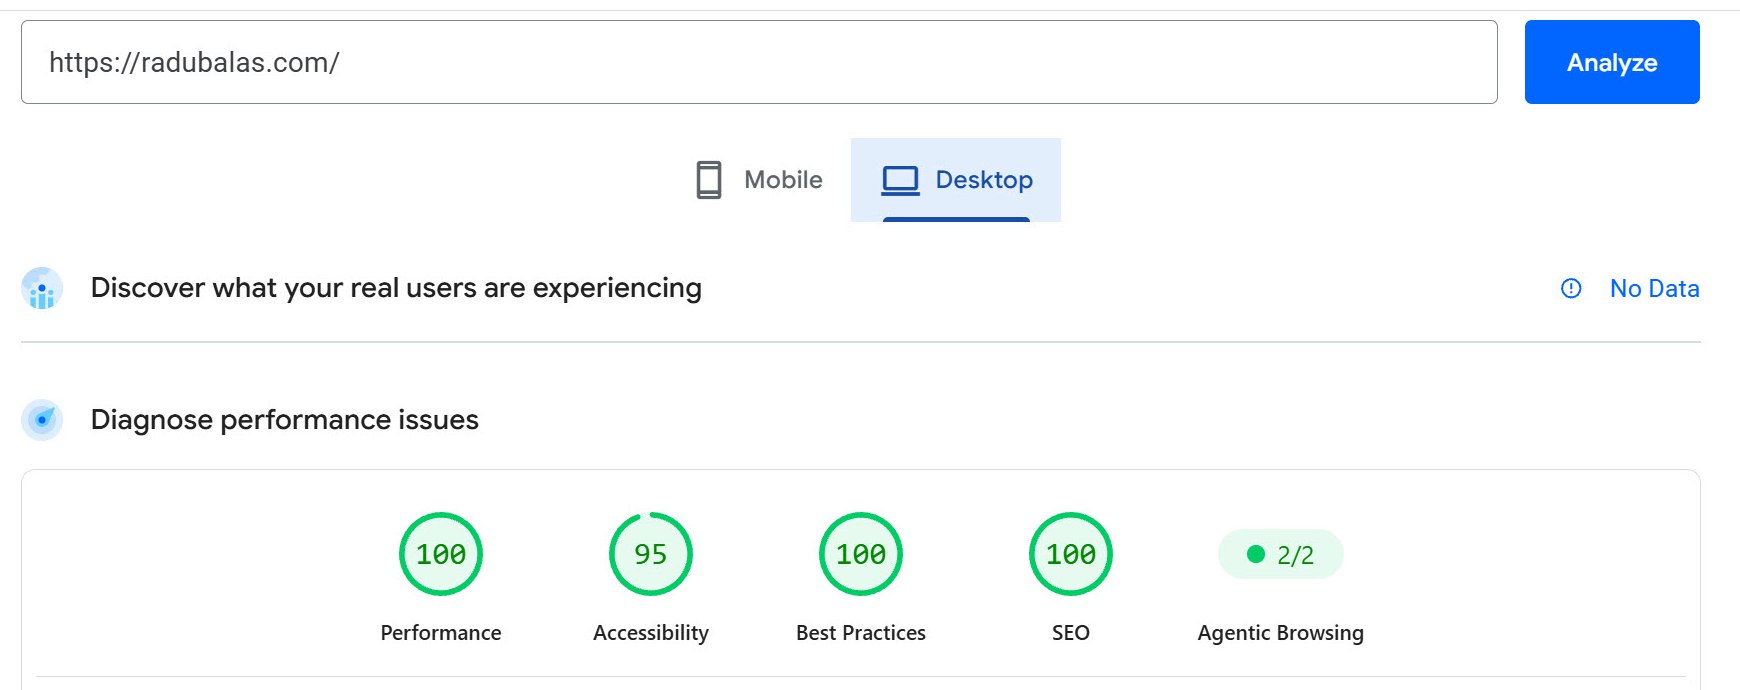Click the Best Practices label

pyautogui.click(x=861, y=633)
